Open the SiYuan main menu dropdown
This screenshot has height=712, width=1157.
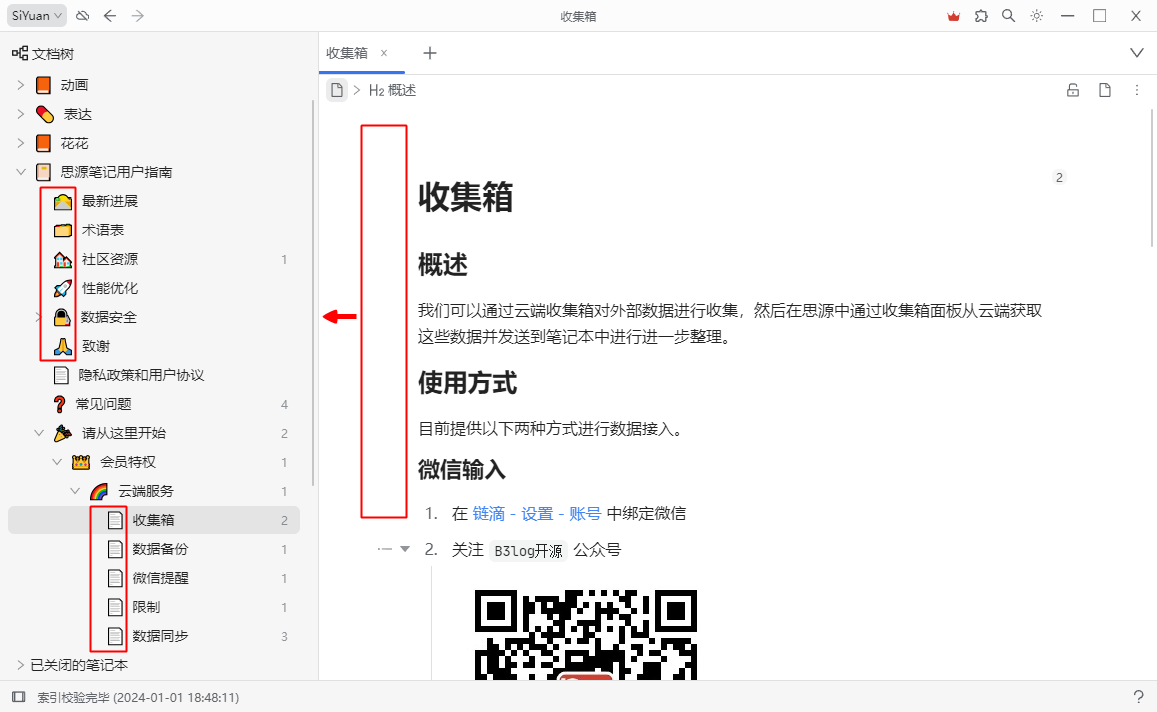pos(38,15)
